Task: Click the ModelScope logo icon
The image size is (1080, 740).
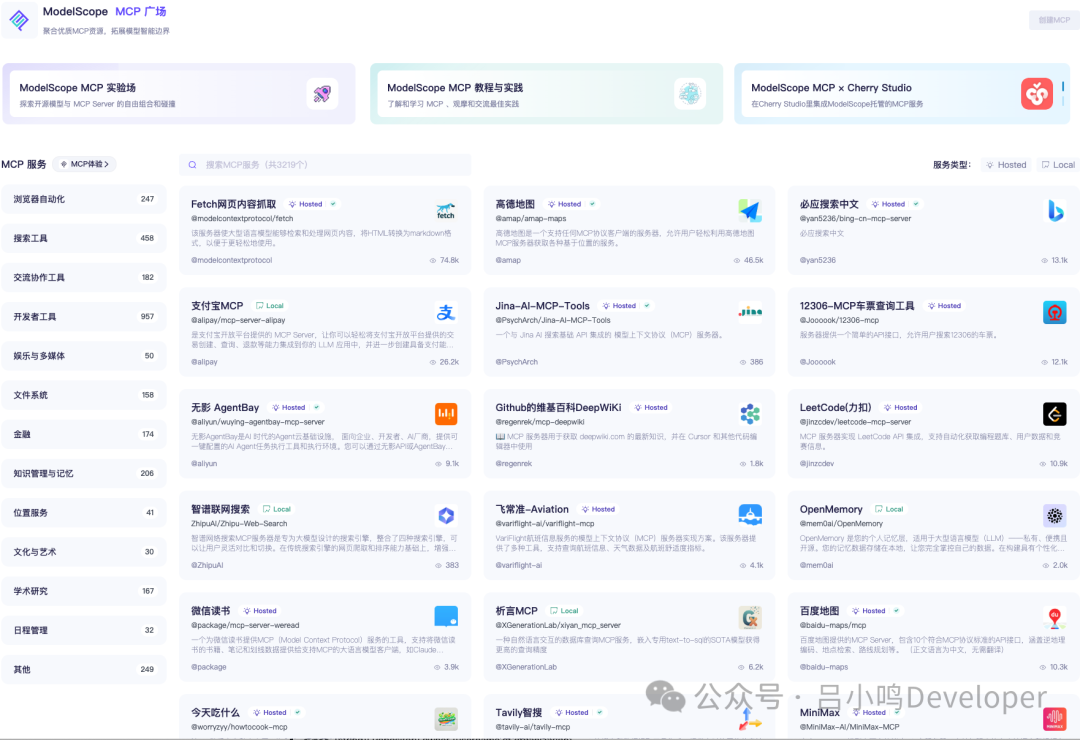Action: coord(19,20)
